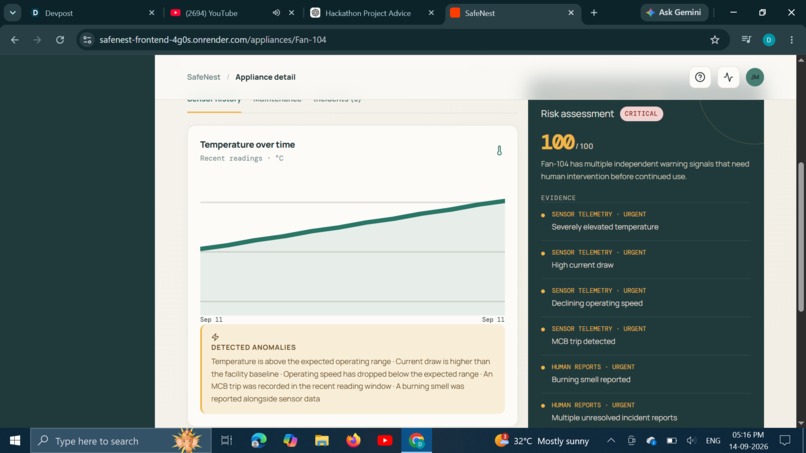The height and width of the screenshot is (453, 806).
Task: Select 'MCB trip detected' evidence
Action: point(583,341)
